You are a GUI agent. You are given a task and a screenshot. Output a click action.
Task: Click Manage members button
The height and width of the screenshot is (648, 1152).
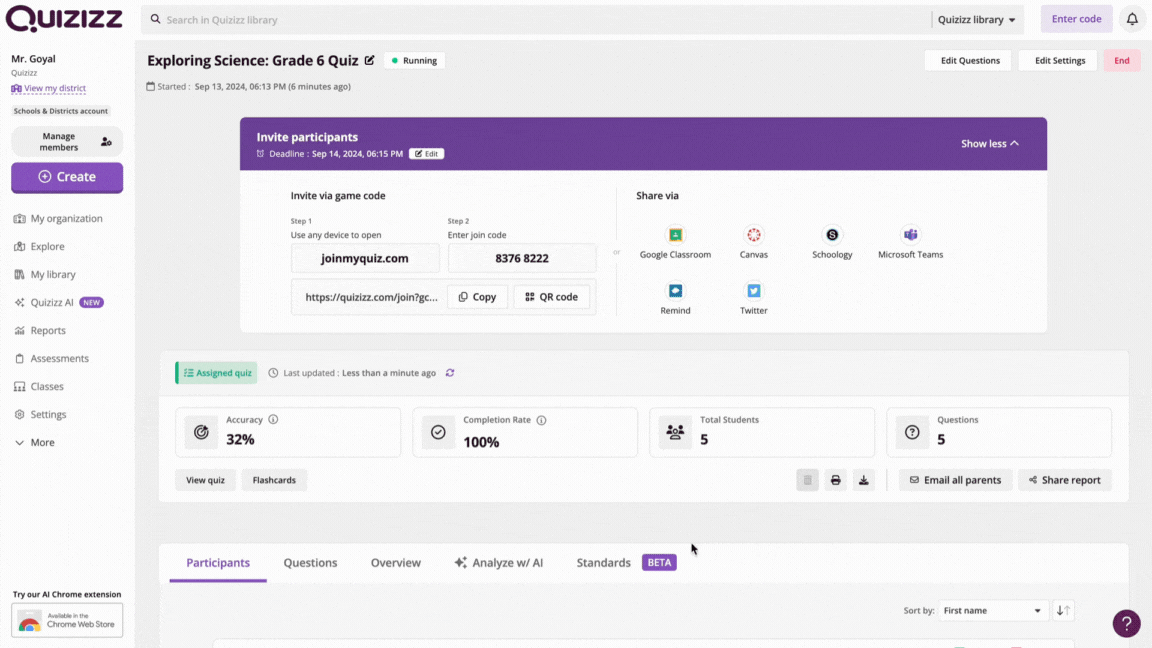pyautogui.click(x=67, y=142)
